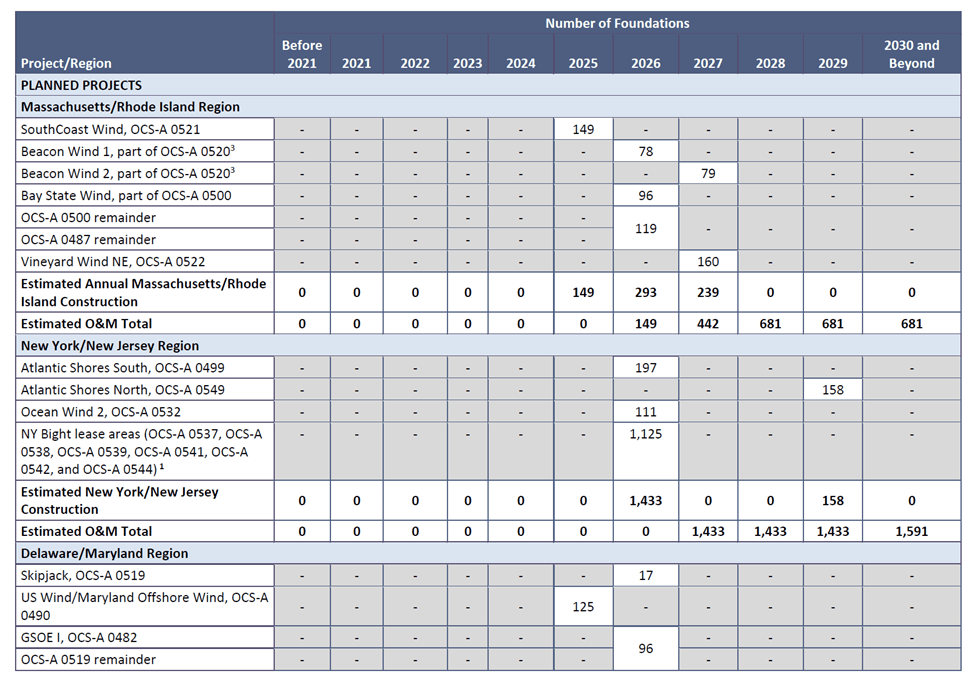This screenshot has width=975, height=678.
Task: Select the NY Bight lease areas value 1,125
Action: (645, 434)
